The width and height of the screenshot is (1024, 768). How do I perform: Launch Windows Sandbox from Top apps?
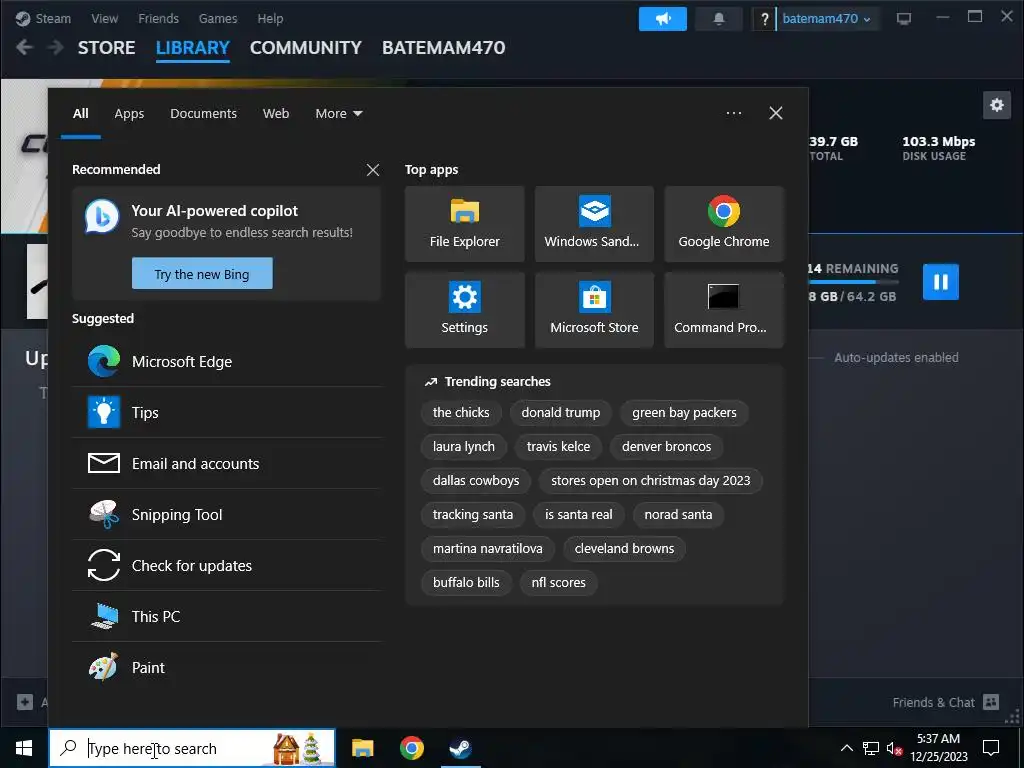point(594,224)
